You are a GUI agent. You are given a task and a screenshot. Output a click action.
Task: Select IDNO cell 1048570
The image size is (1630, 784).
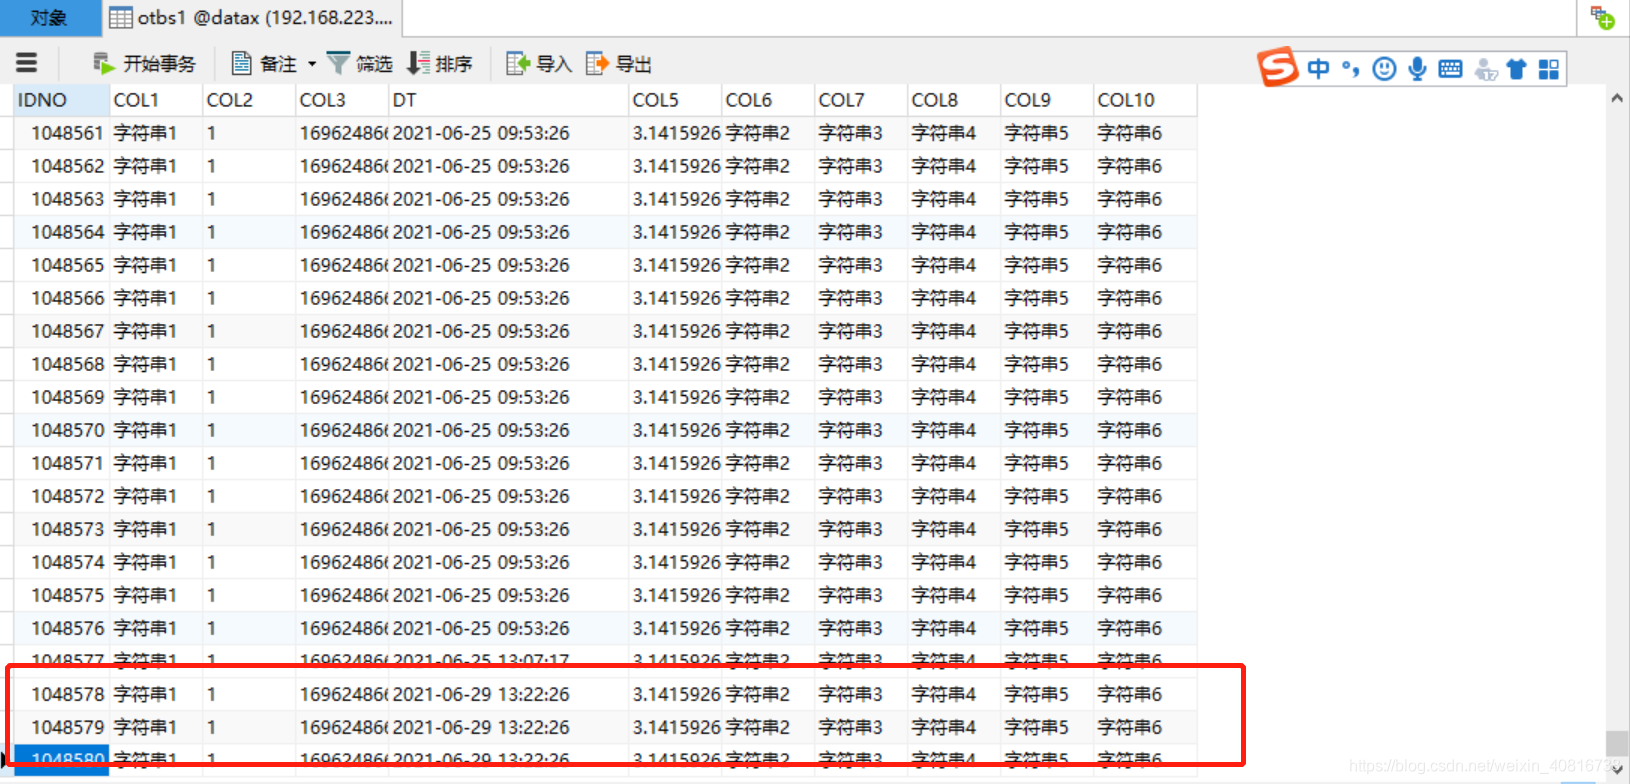[x=61, y=430]
